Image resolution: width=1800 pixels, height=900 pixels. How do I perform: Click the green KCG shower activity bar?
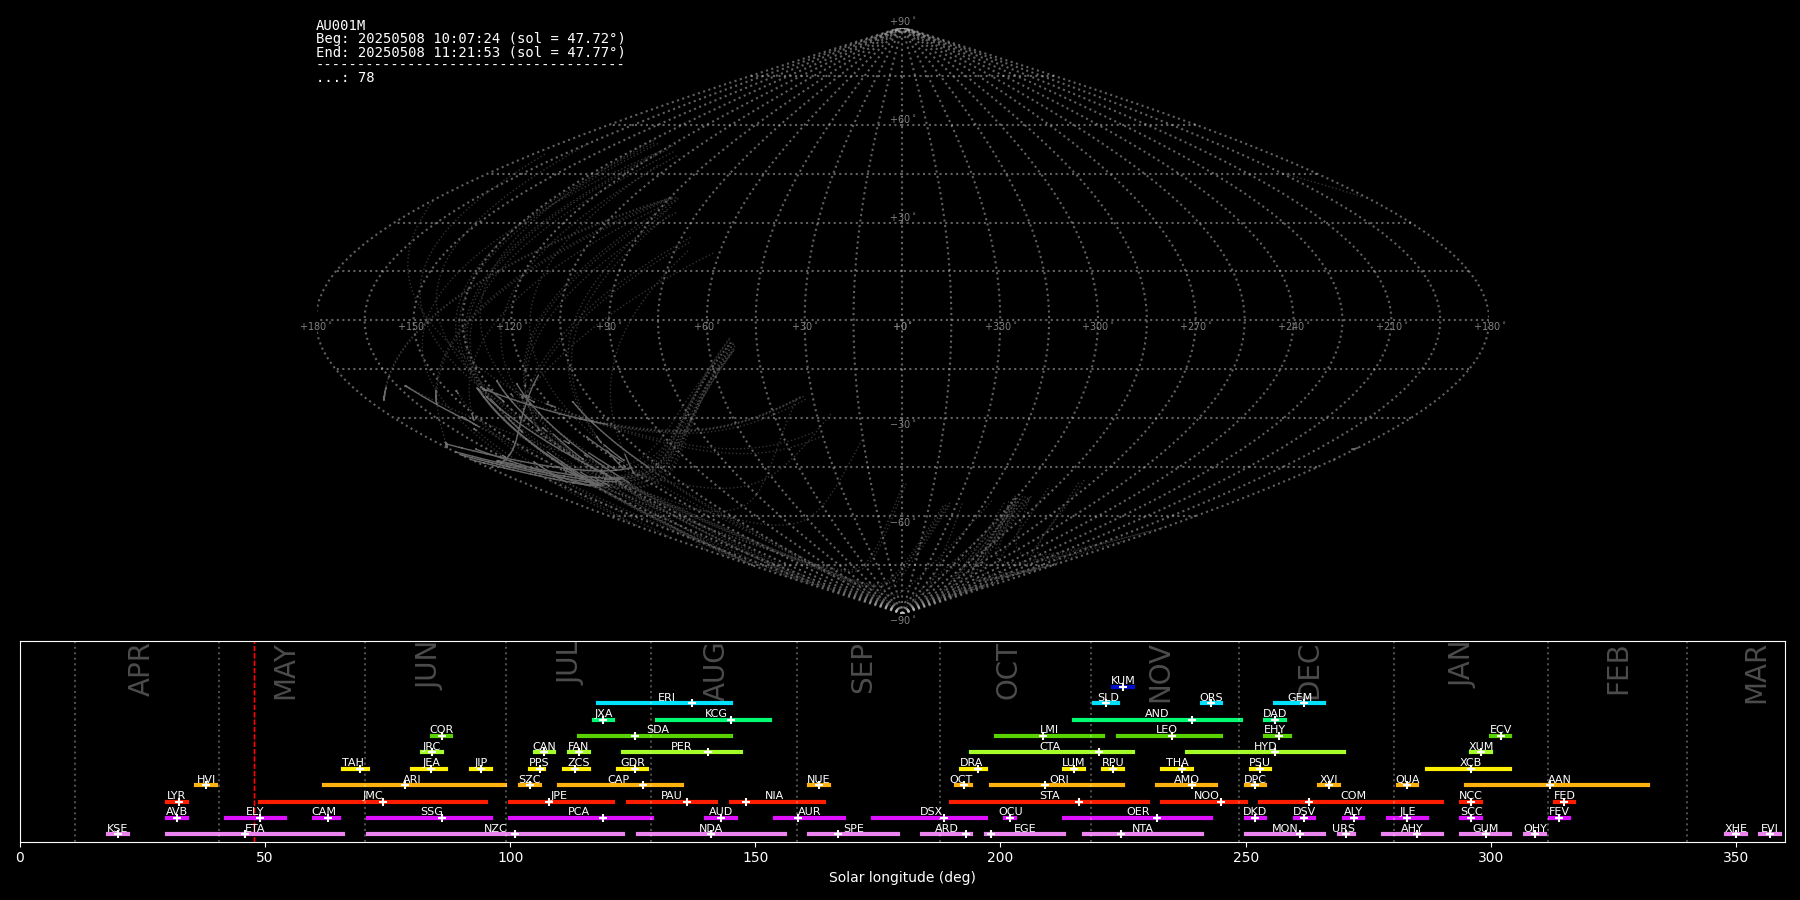click(x=713, y=719)
